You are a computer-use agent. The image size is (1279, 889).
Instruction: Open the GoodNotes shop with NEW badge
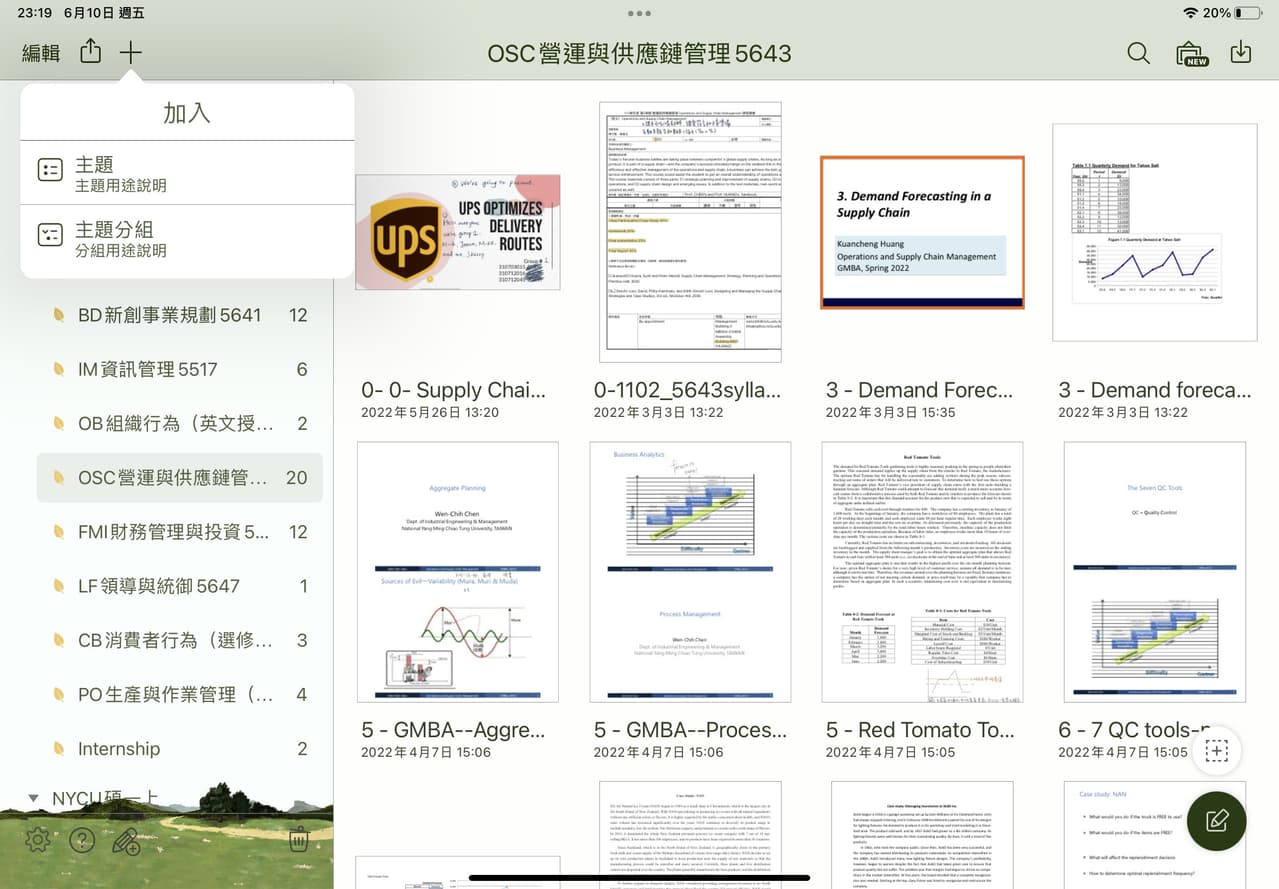click(1190, 52)
